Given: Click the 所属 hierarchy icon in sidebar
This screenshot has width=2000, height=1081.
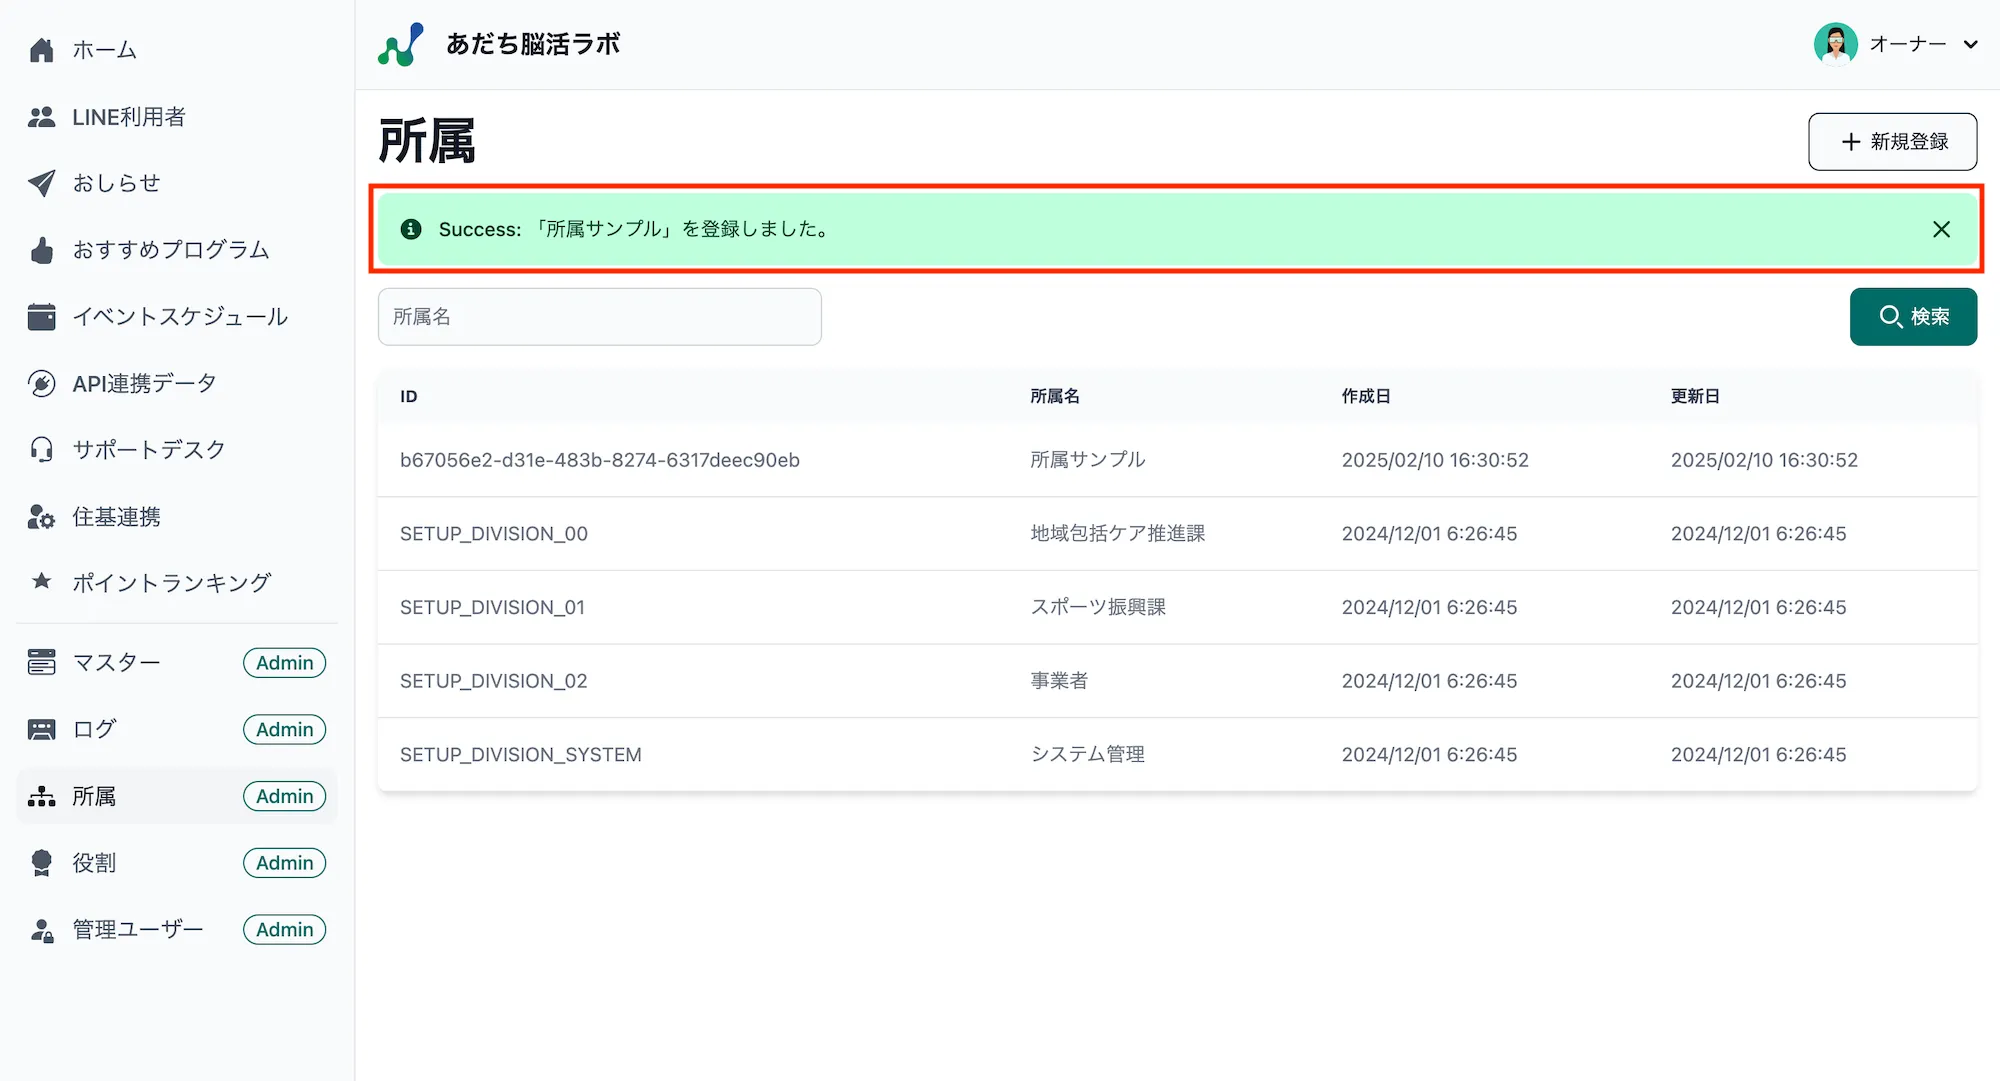Looking at the screenshot, I should tap(42, 796).
